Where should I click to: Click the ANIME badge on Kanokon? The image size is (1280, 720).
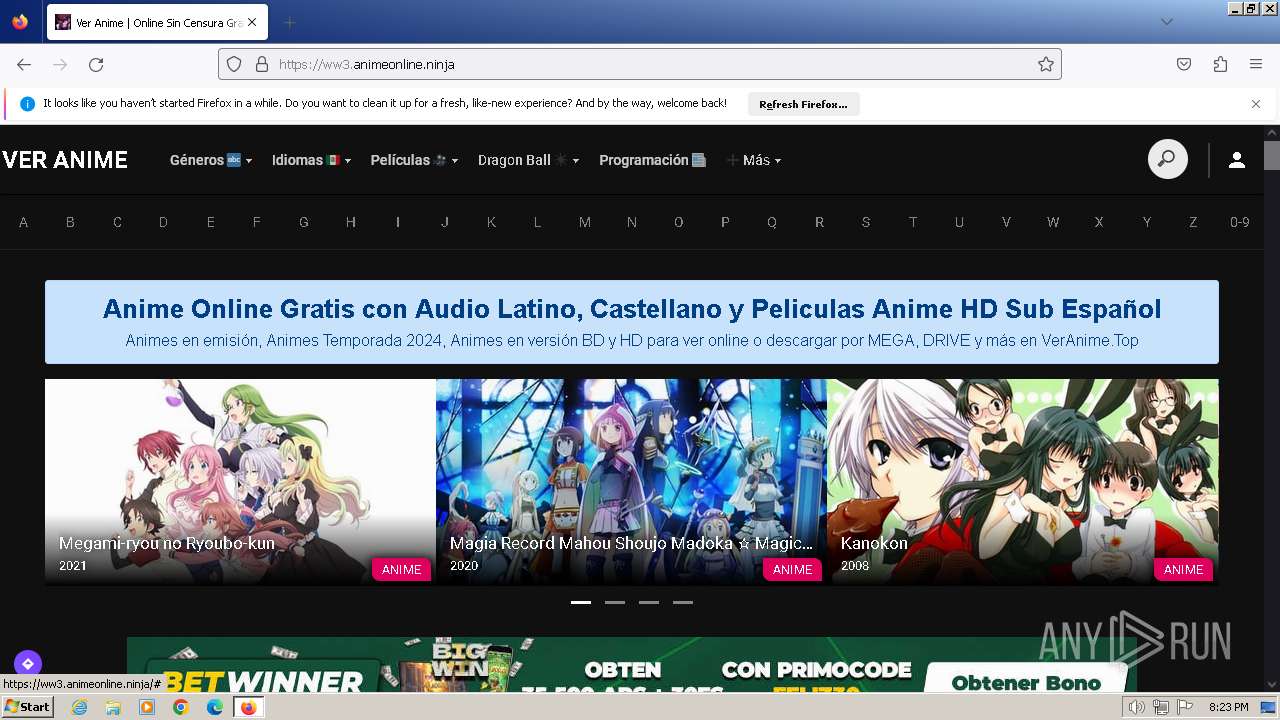point(1183,569)
